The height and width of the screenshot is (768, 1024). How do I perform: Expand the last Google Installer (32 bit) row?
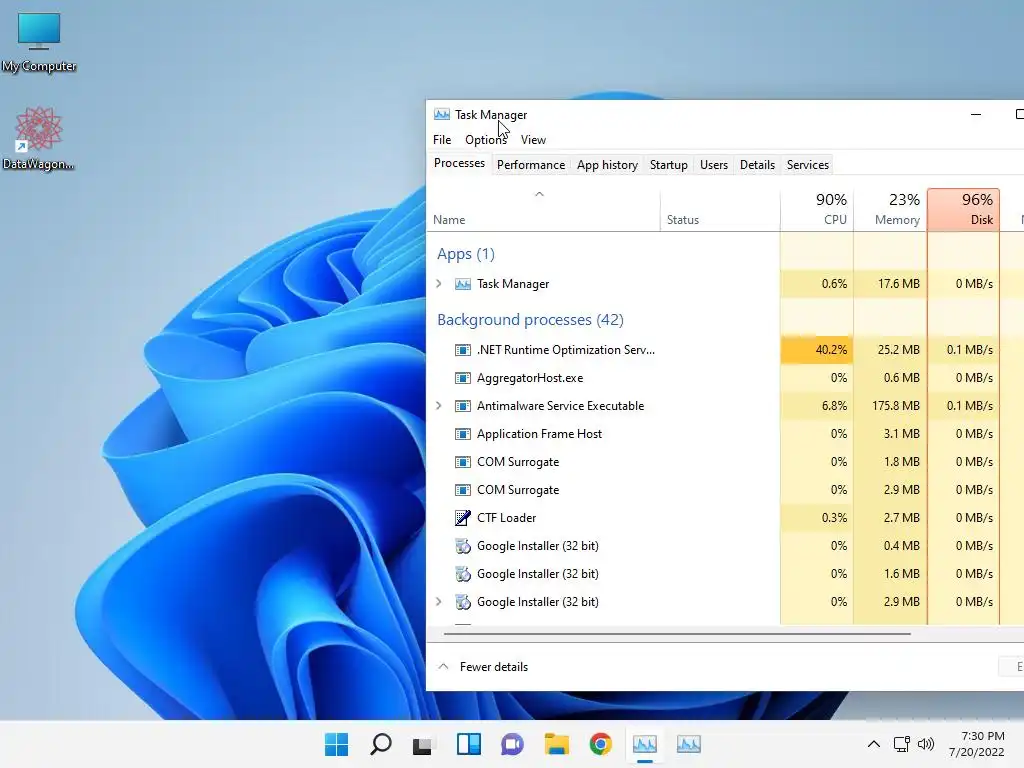439,601
